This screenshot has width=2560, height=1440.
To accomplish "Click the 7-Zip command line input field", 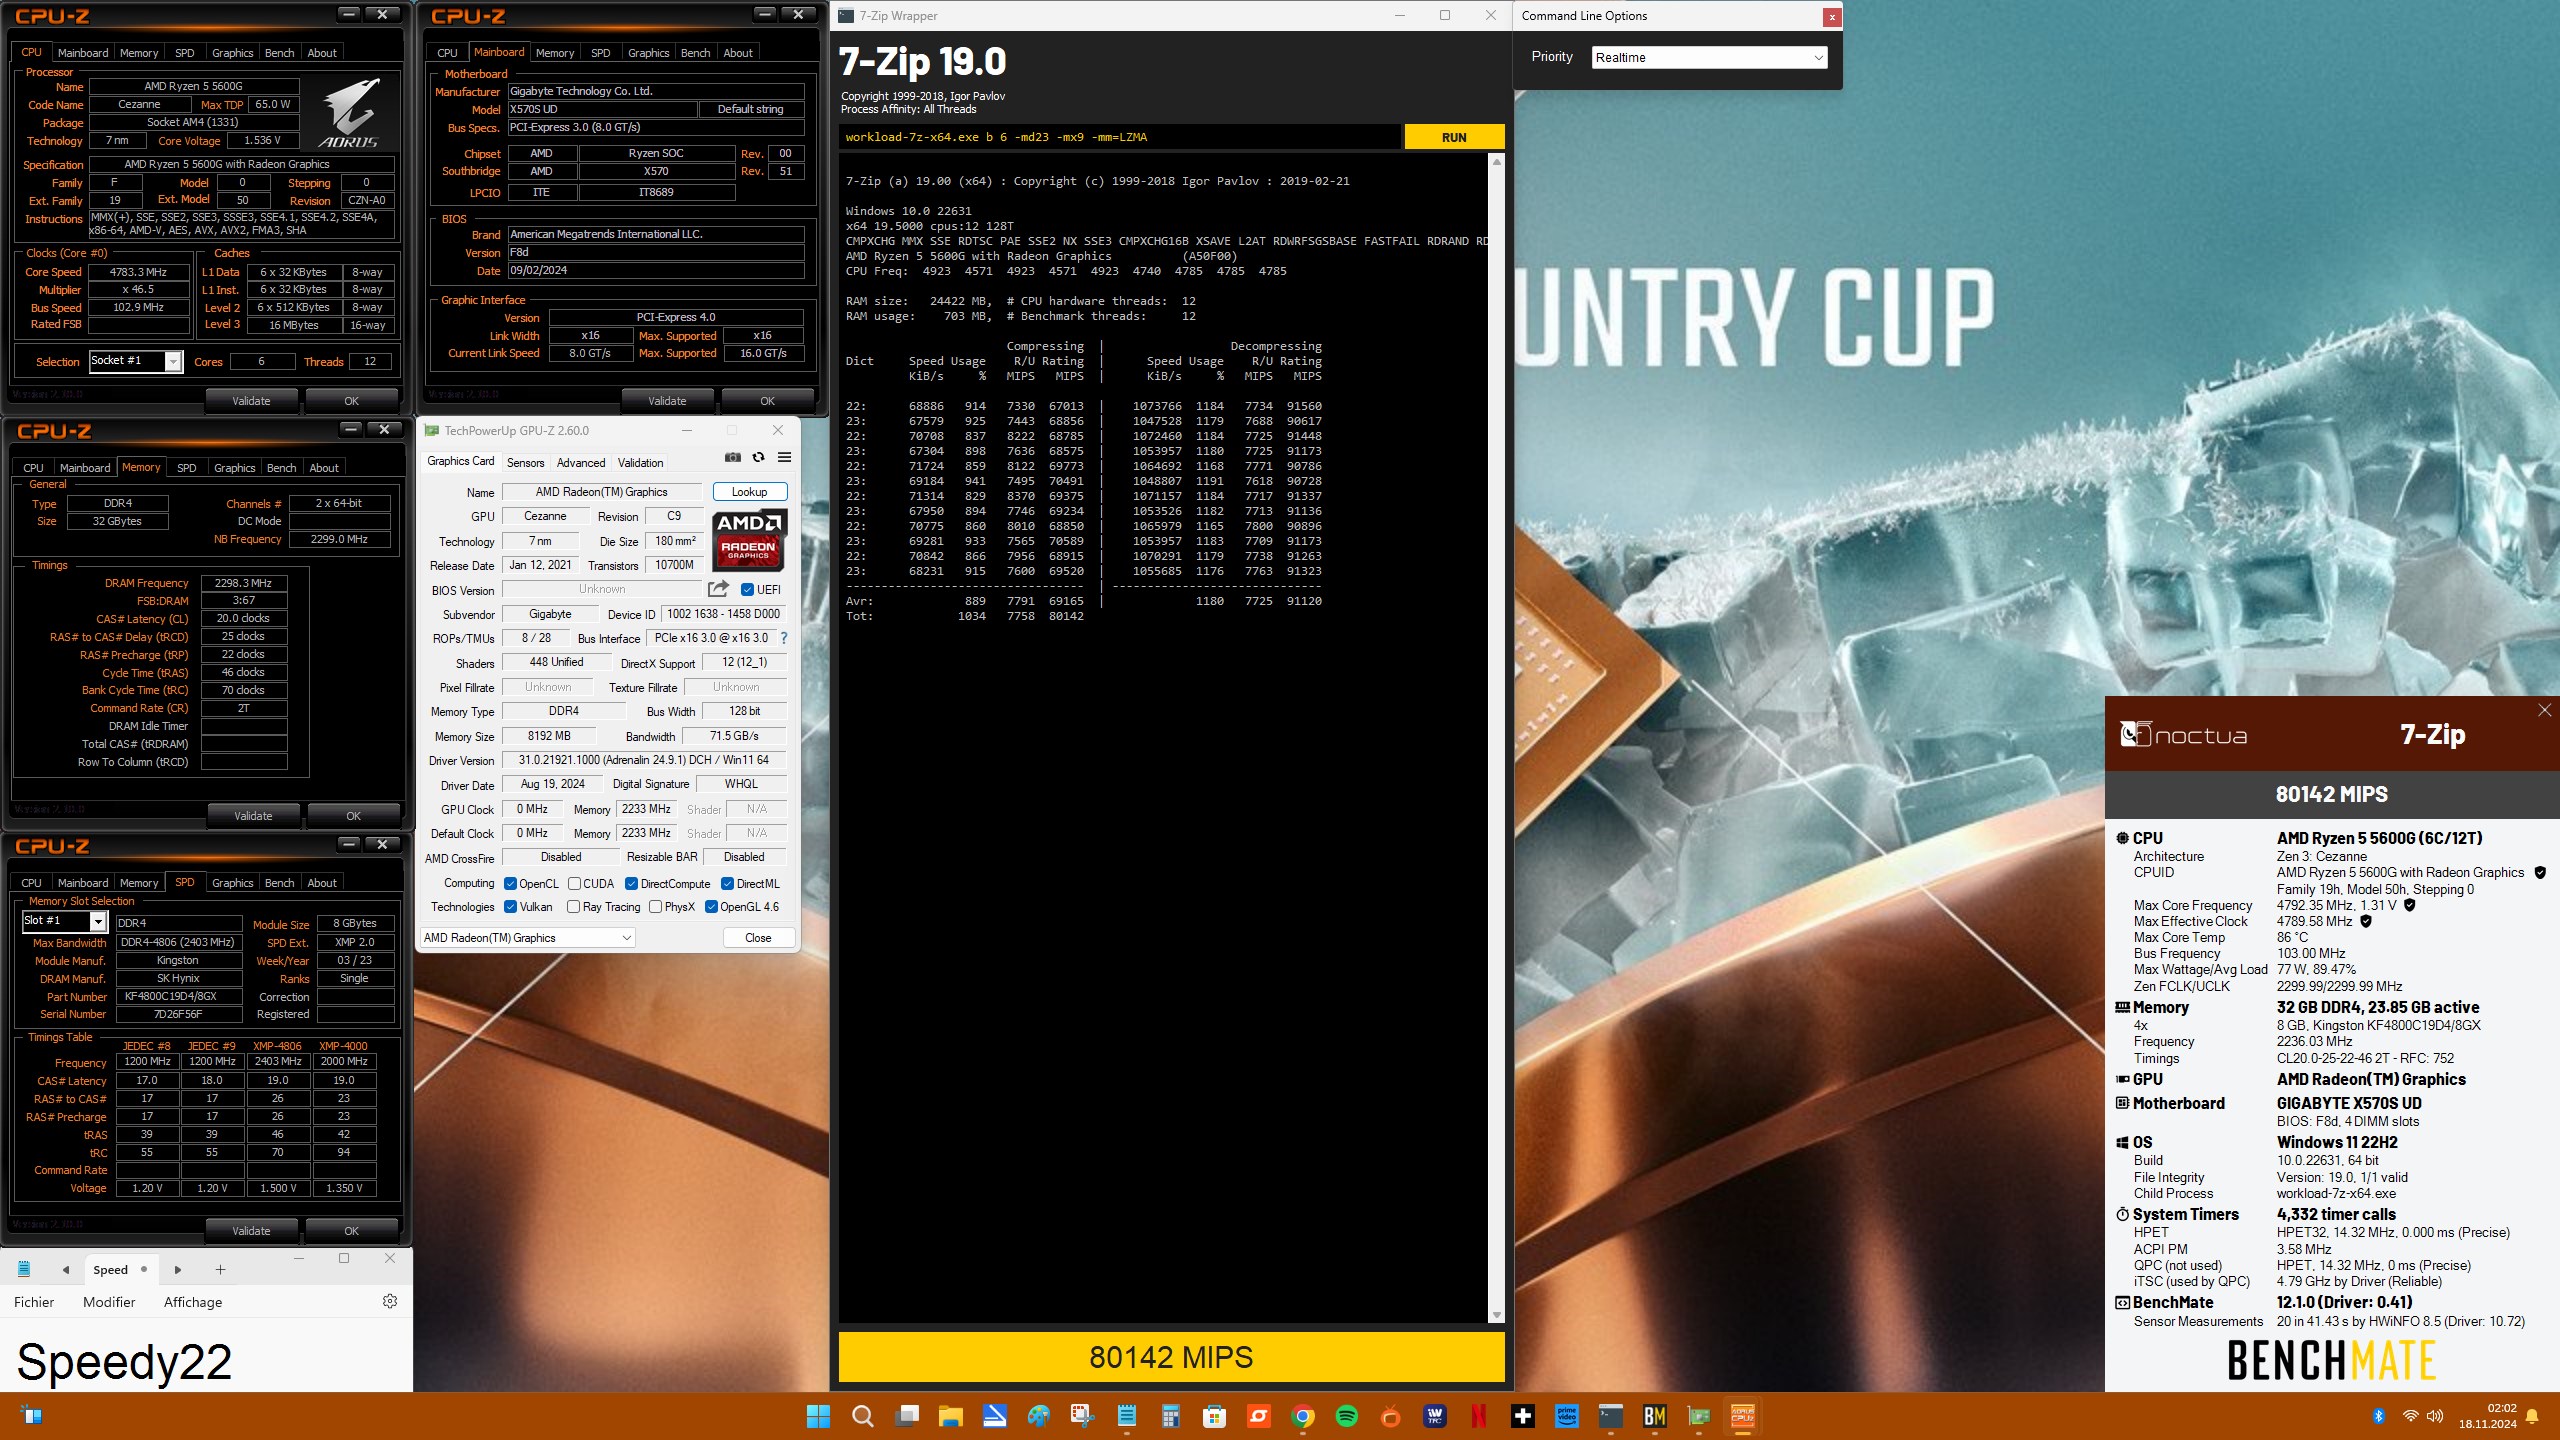I will 1119,137.
